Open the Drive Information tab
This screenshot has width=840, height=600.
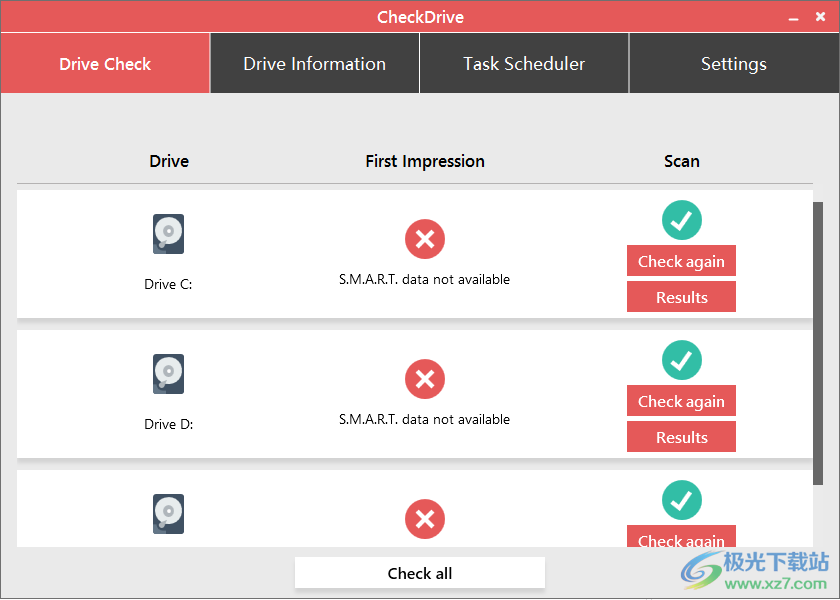pyautogui.click(x=314, y=63)
